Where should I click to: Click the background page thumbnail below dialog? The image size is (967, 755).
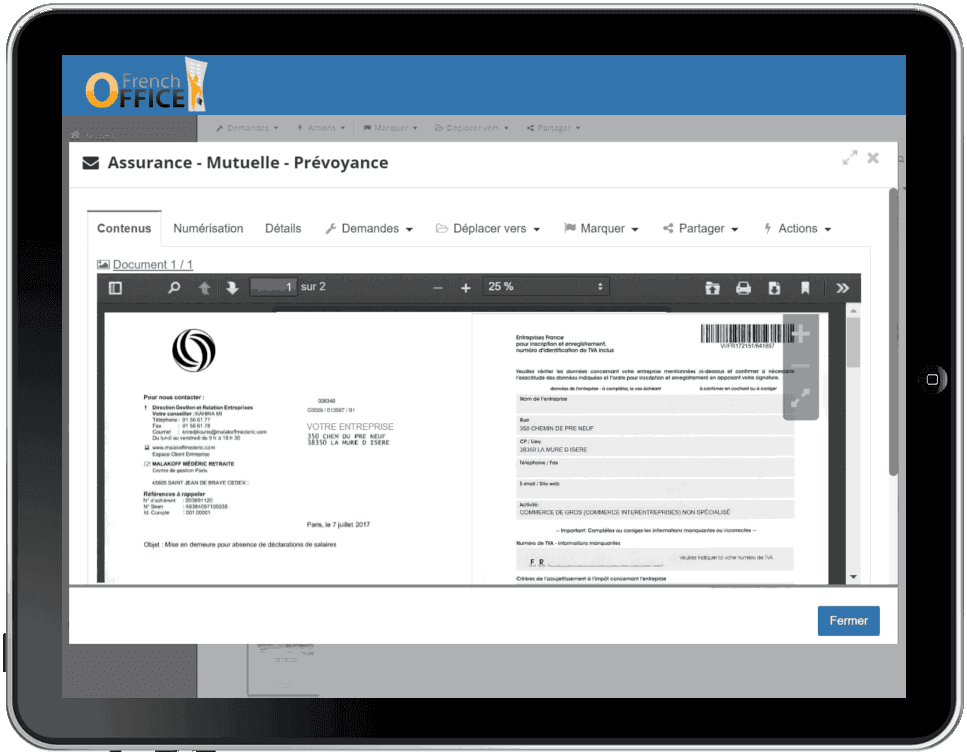pos(284,669)
